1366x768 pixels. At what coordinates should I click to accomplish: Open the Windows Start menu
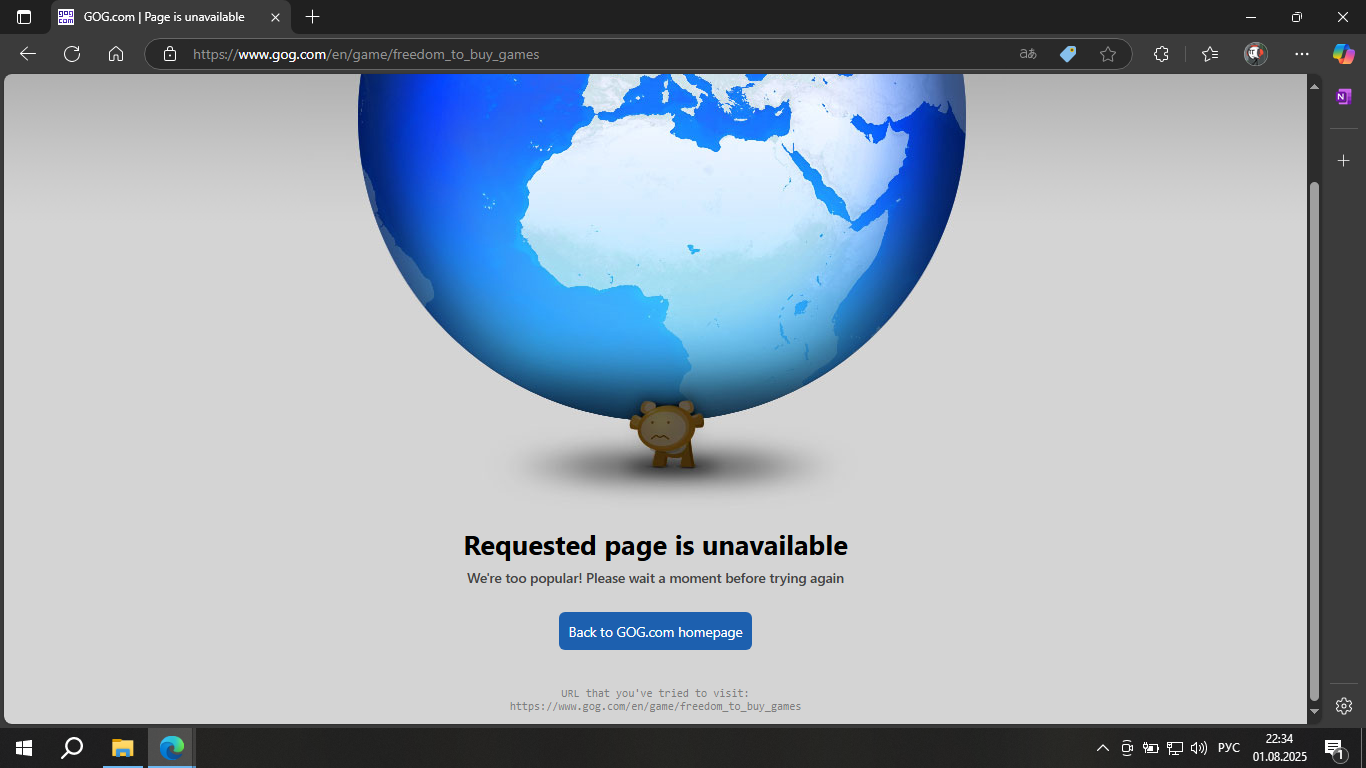tap(24, 747)
